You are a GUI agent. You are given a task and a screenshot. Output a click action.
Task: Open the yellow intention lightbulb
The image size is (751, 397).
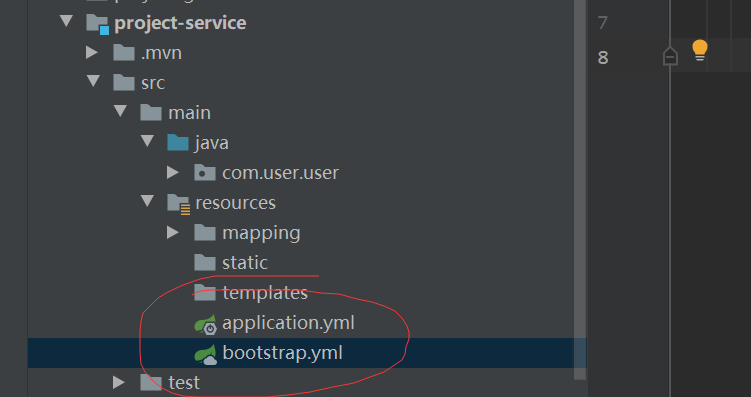click(x=700, y=50)
